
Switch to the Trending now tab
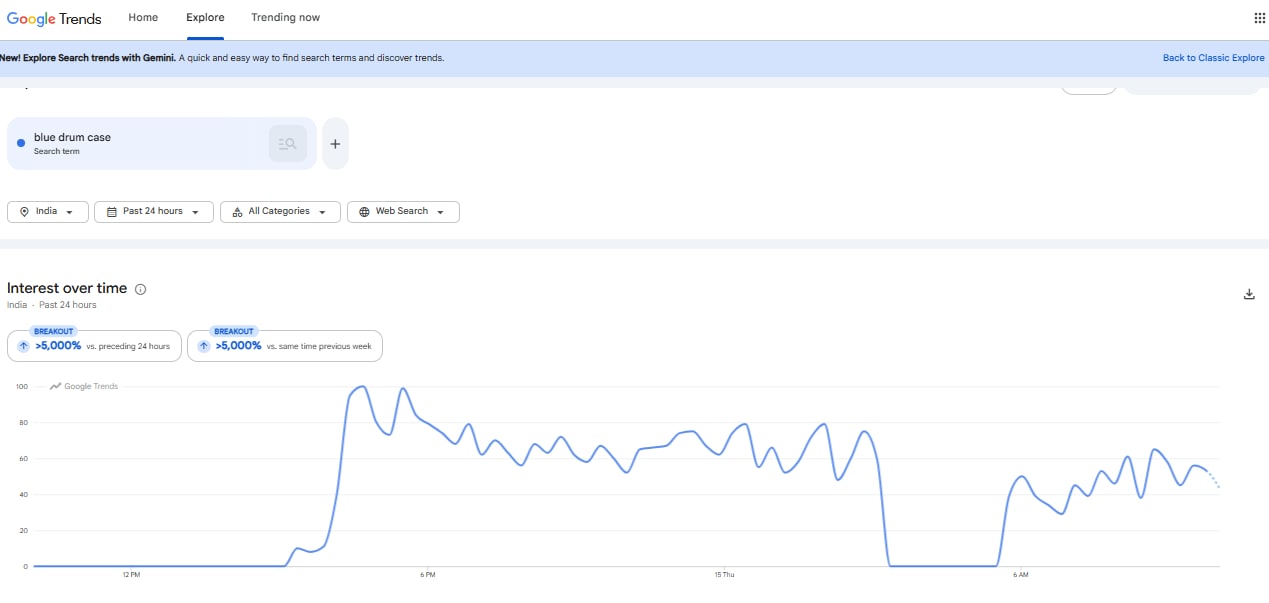pyautogui.click(x=285, y=18)
